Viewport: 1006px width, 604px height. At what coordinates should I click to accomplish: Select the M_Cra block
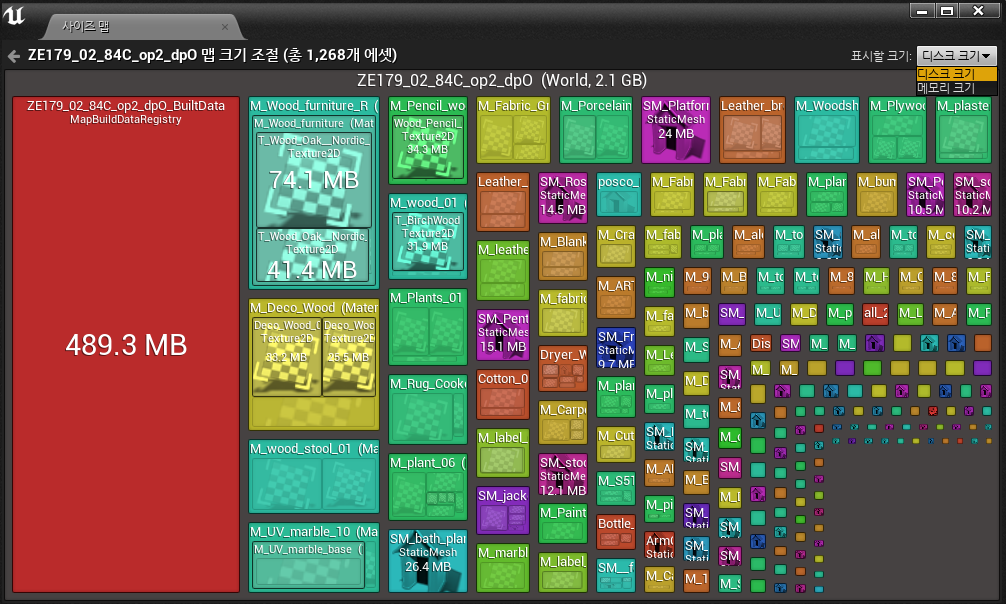click(616, 246)
